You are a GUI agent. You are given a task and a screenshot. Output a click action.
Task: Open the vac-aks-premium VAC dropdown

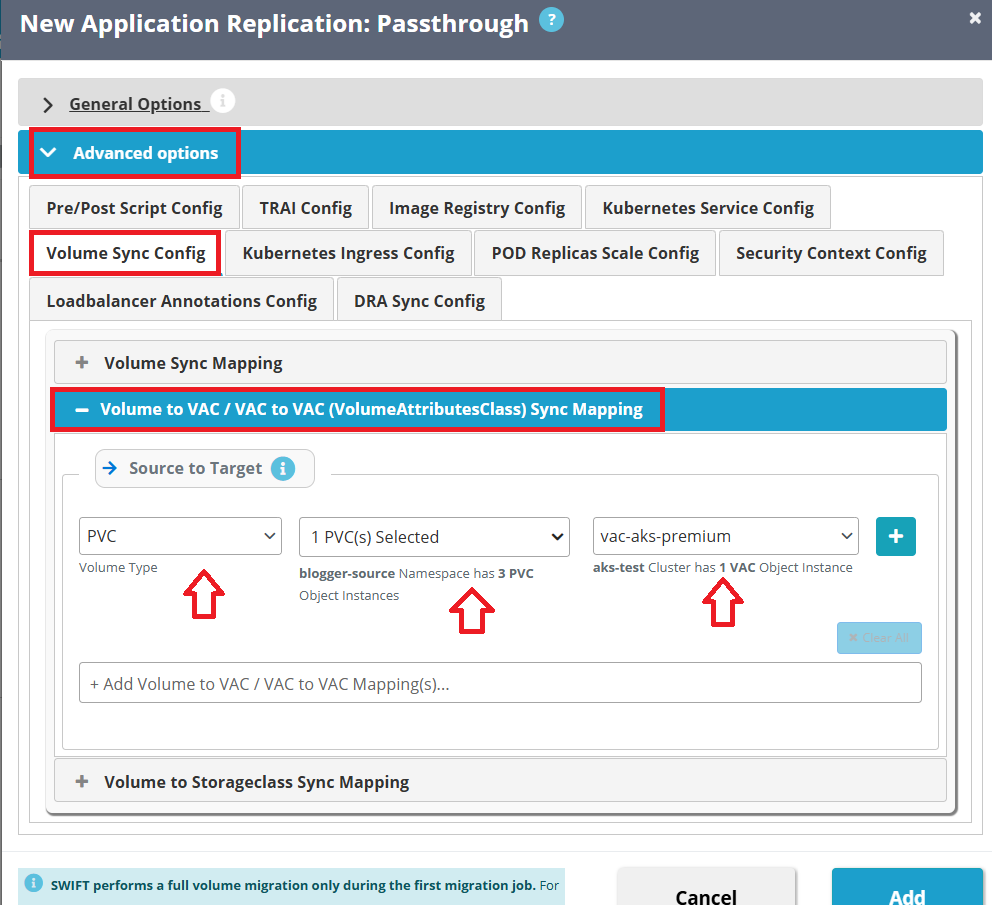[x=726, y=536]
